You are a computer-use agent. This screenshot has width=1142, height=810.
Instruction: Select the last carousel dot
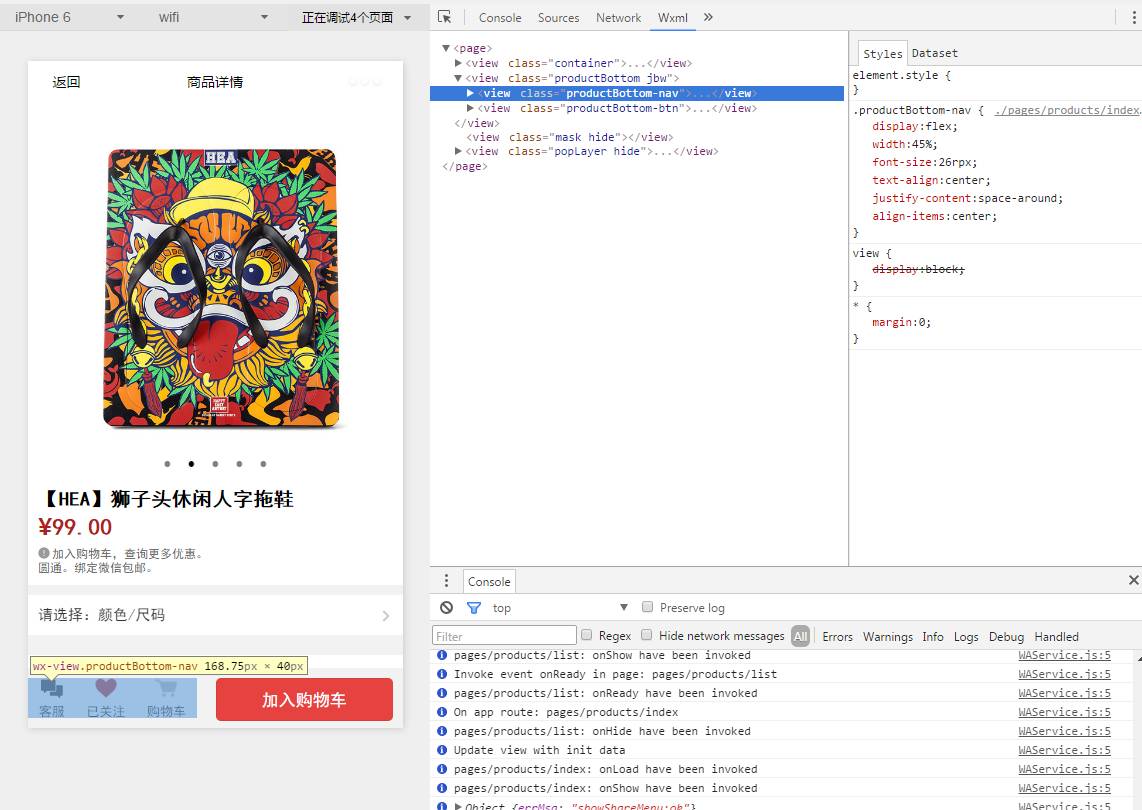tap(264, 463)
